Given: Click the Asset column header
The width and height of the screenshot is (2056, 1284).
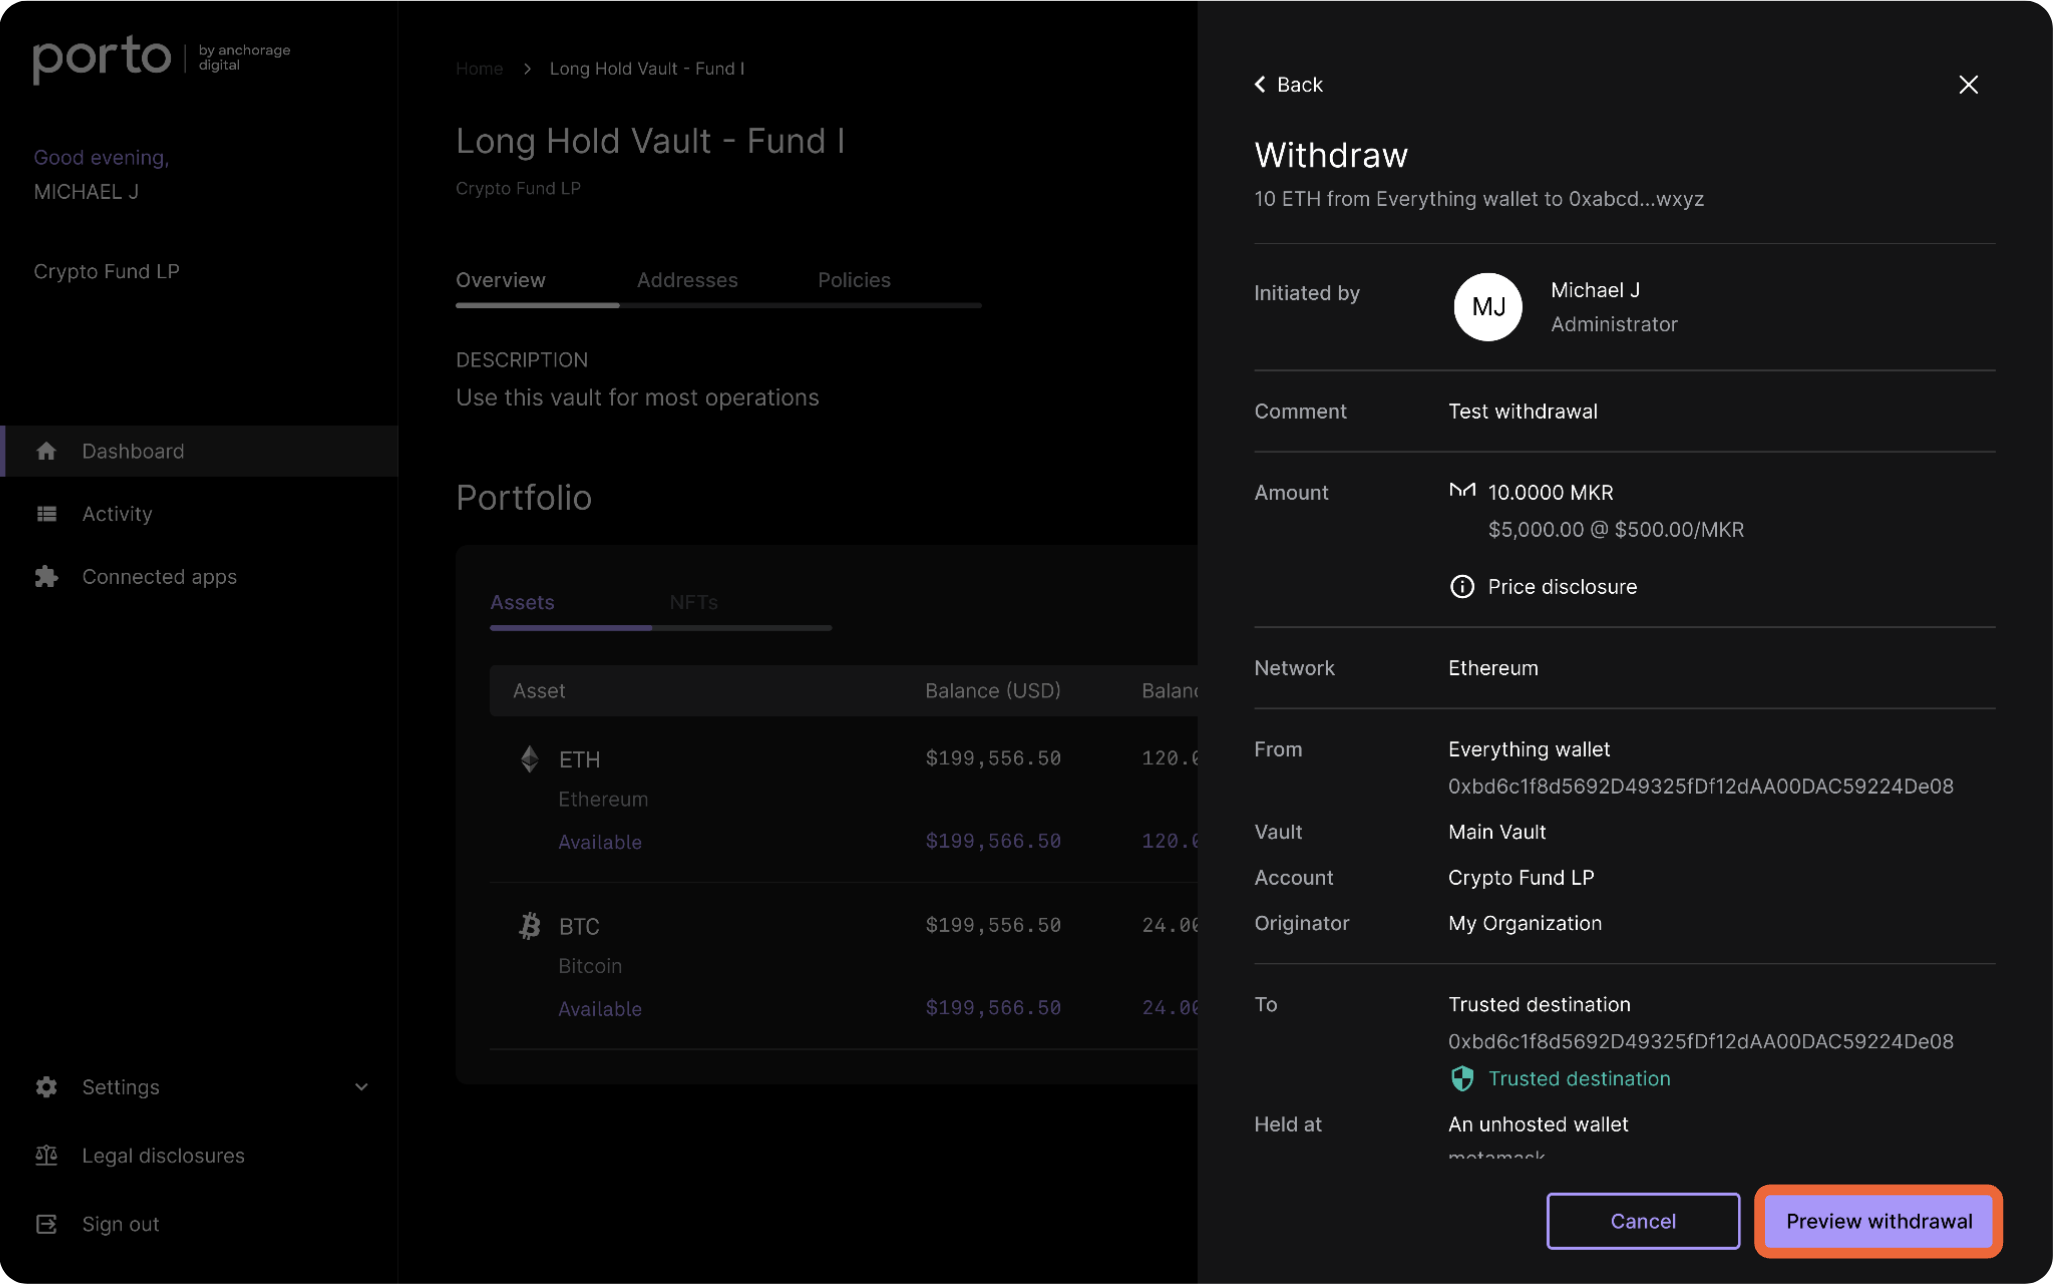Looking at the screenshot, I should click(539, 691).
